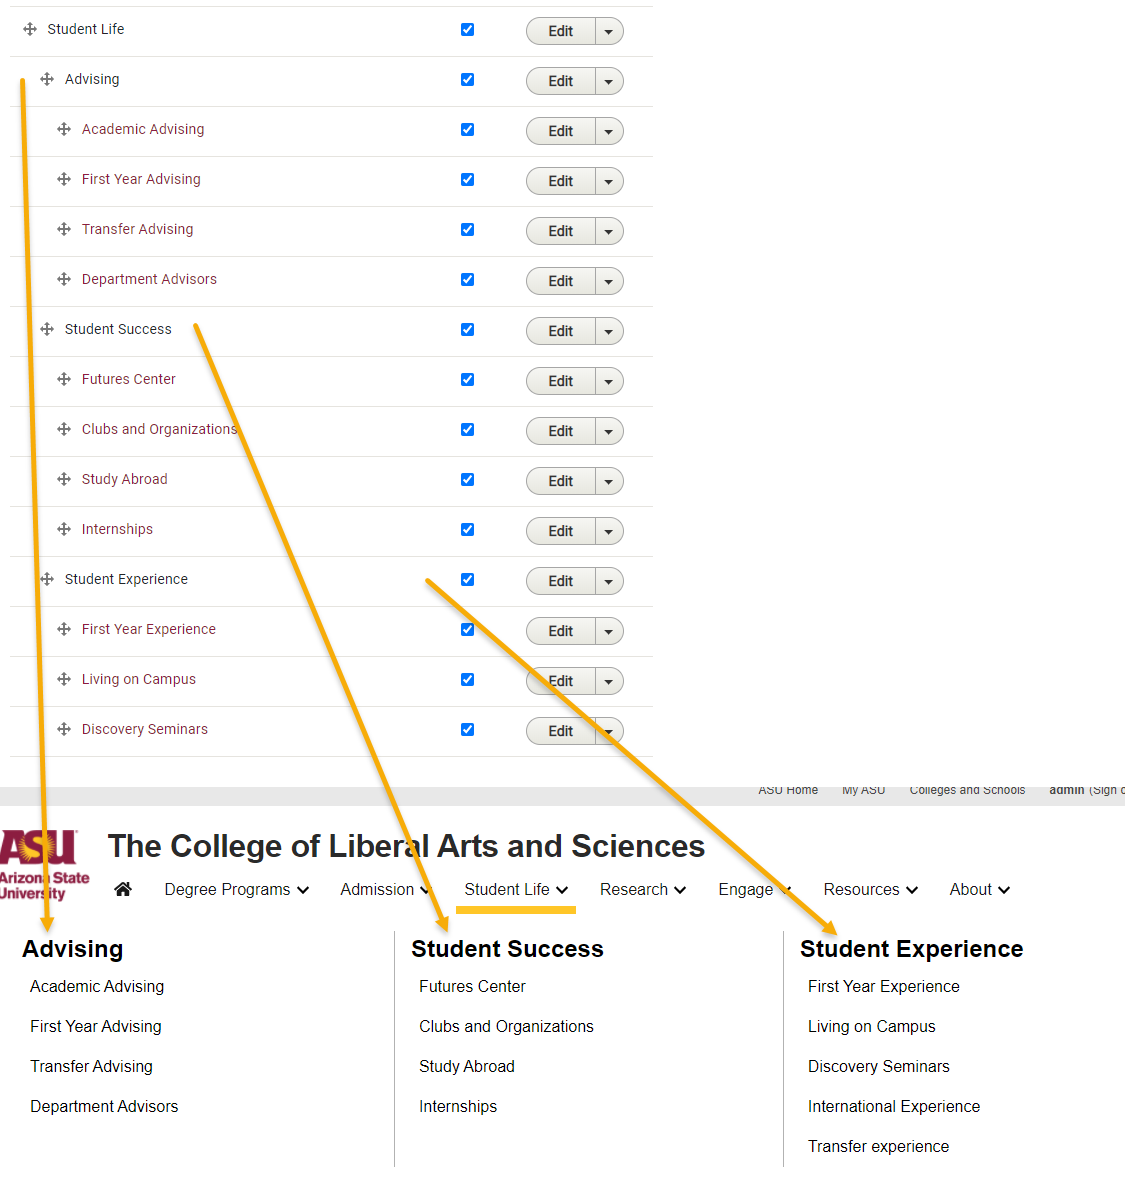Screen dimensions: 1125x1182
Task: Open the First Year Advising link in the list
Action: coord(141,179)
